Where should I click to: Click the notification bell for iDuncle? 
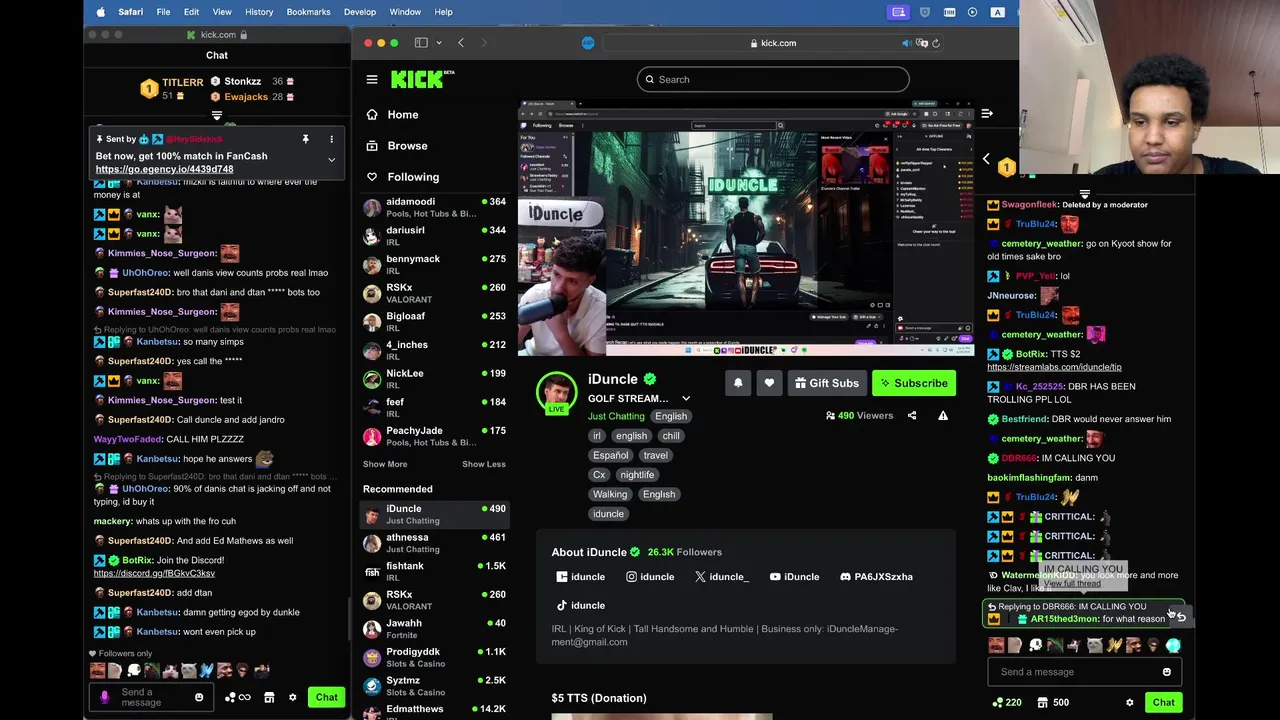click(x=738, y=383)
